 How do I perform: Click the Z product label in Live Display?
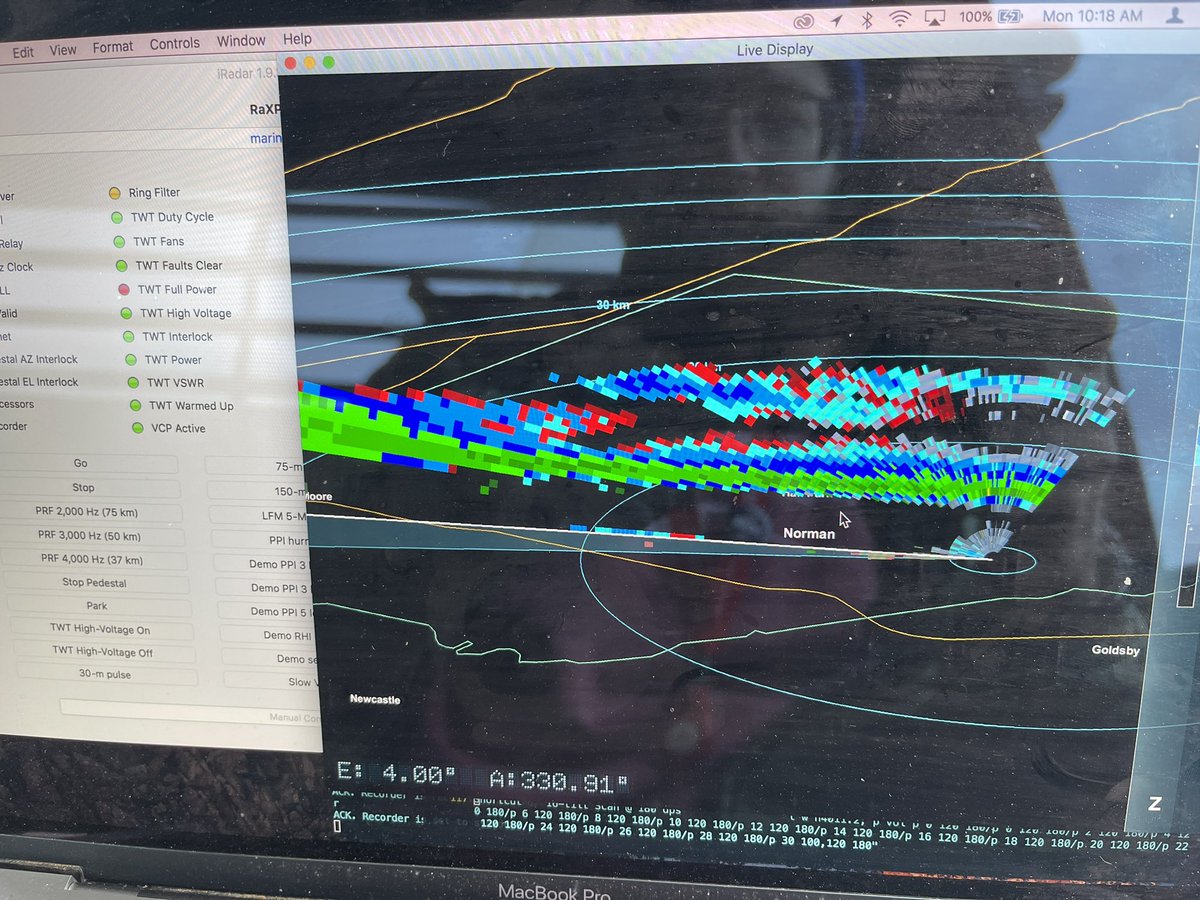point(1154,803)
